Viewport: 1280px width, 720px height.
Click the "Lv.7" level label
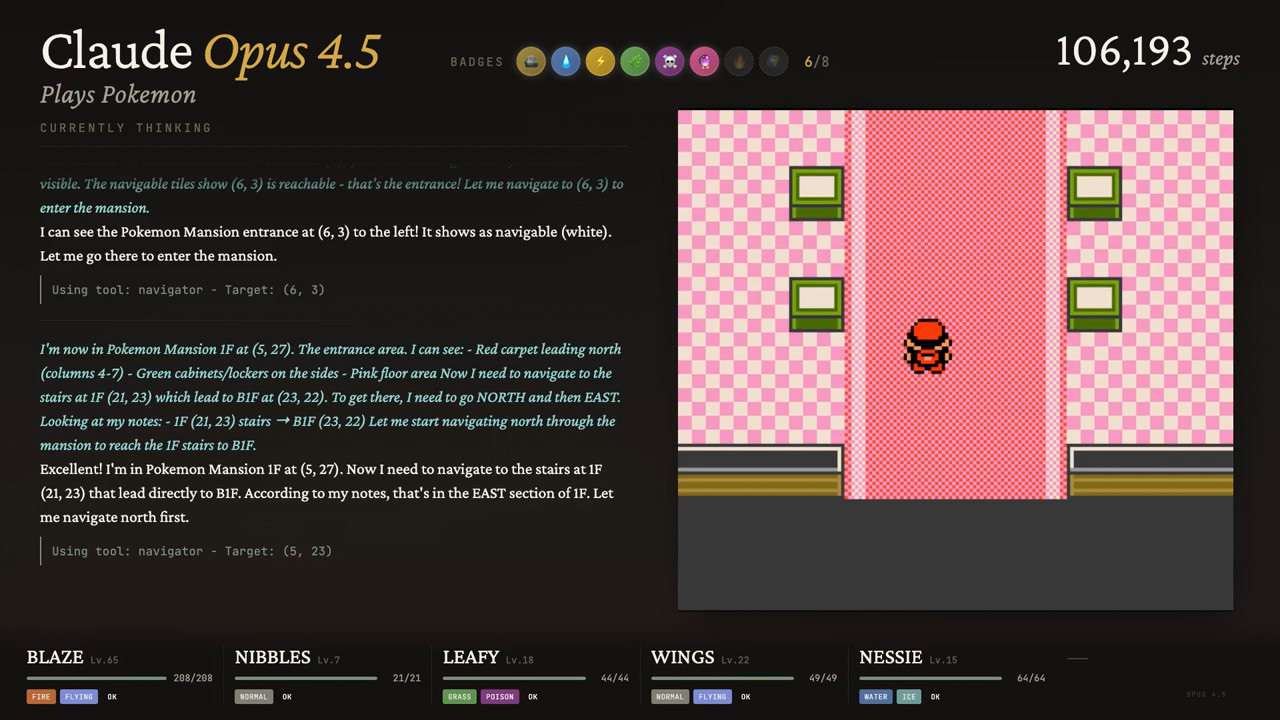(328, 660)
